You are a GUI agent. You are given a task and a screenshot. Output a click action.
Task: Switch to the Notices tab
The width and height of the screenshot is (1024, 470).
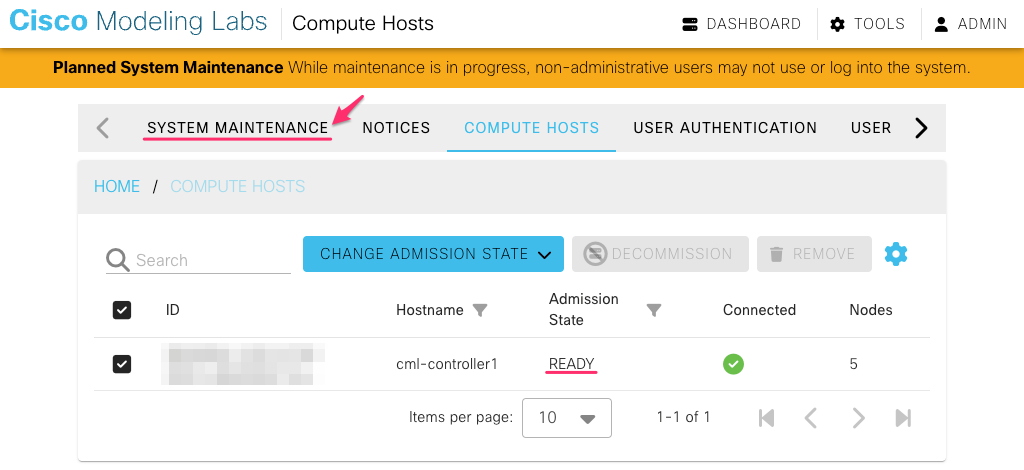[396, 128]
